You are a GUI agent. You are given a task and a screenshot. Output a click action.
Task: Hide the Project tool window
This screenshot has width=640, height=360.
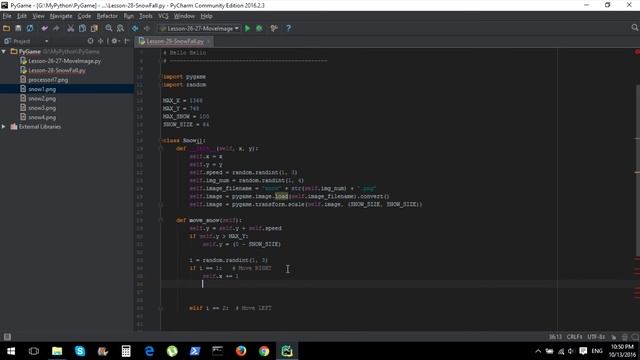coord(127,41)
